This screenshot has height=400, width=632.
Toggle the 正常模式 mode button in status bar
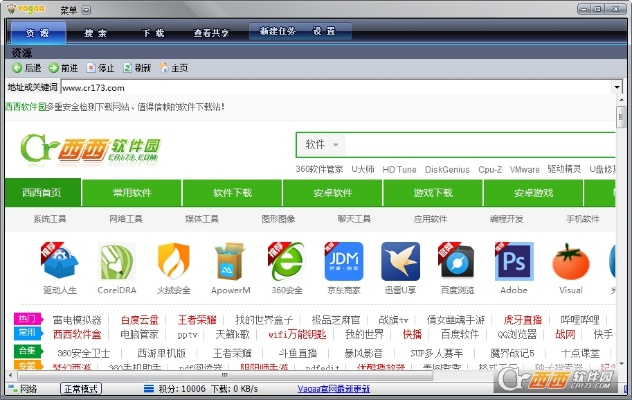pyautogui.click(x=82, y=389)
